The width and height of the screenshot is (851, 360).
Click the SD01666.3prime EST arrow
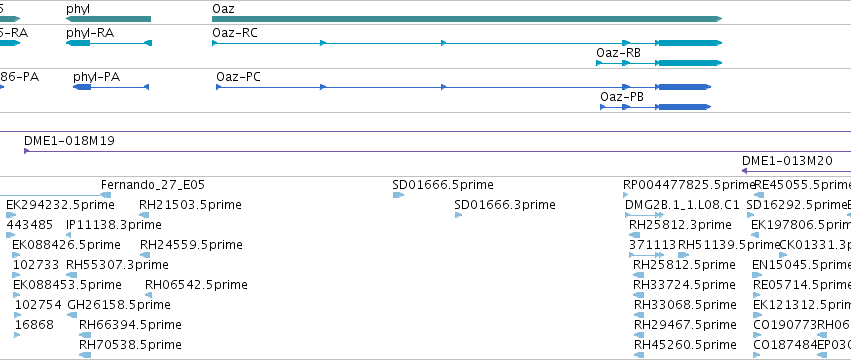pyautogui.click(x=458, y=215)
